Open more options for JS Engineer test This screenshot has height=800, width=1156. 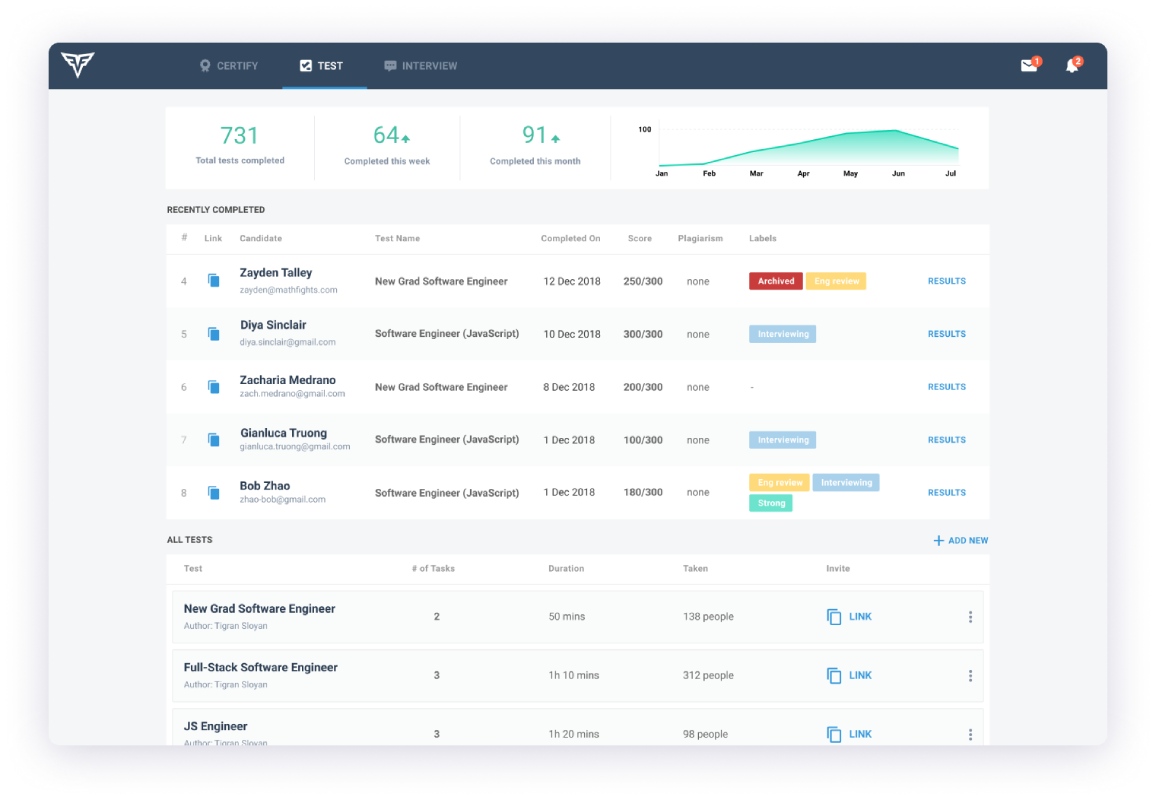[x=970, y=734]
